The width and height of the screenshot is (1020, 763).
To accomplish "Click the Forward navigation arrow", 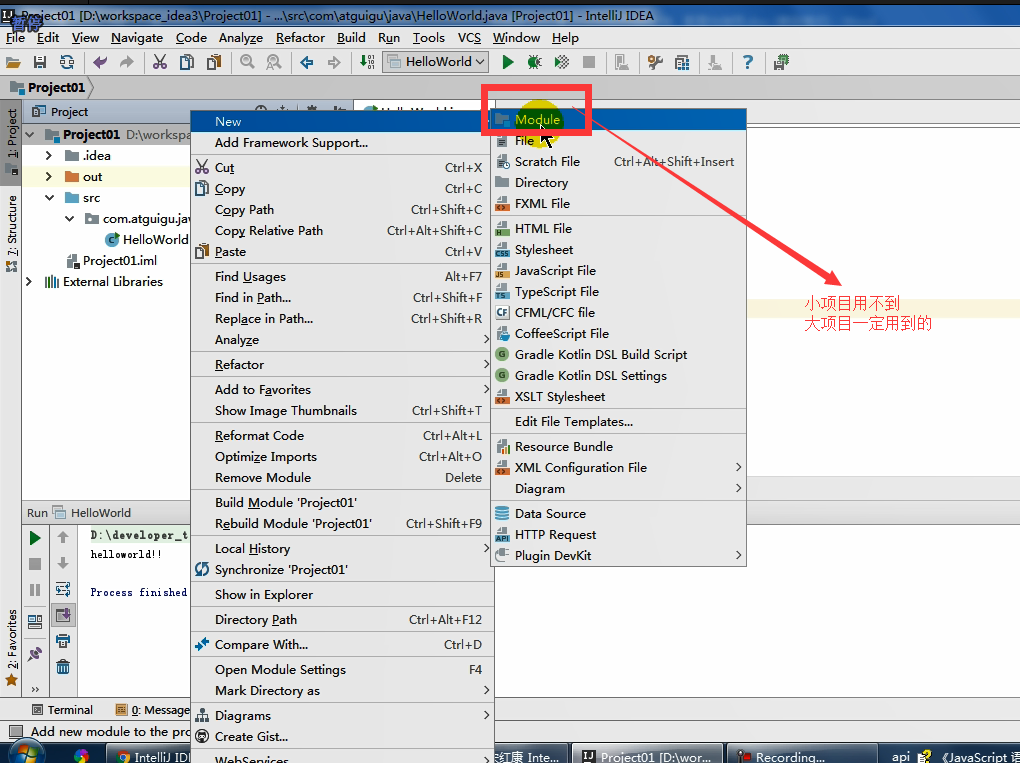I will 334,62.
